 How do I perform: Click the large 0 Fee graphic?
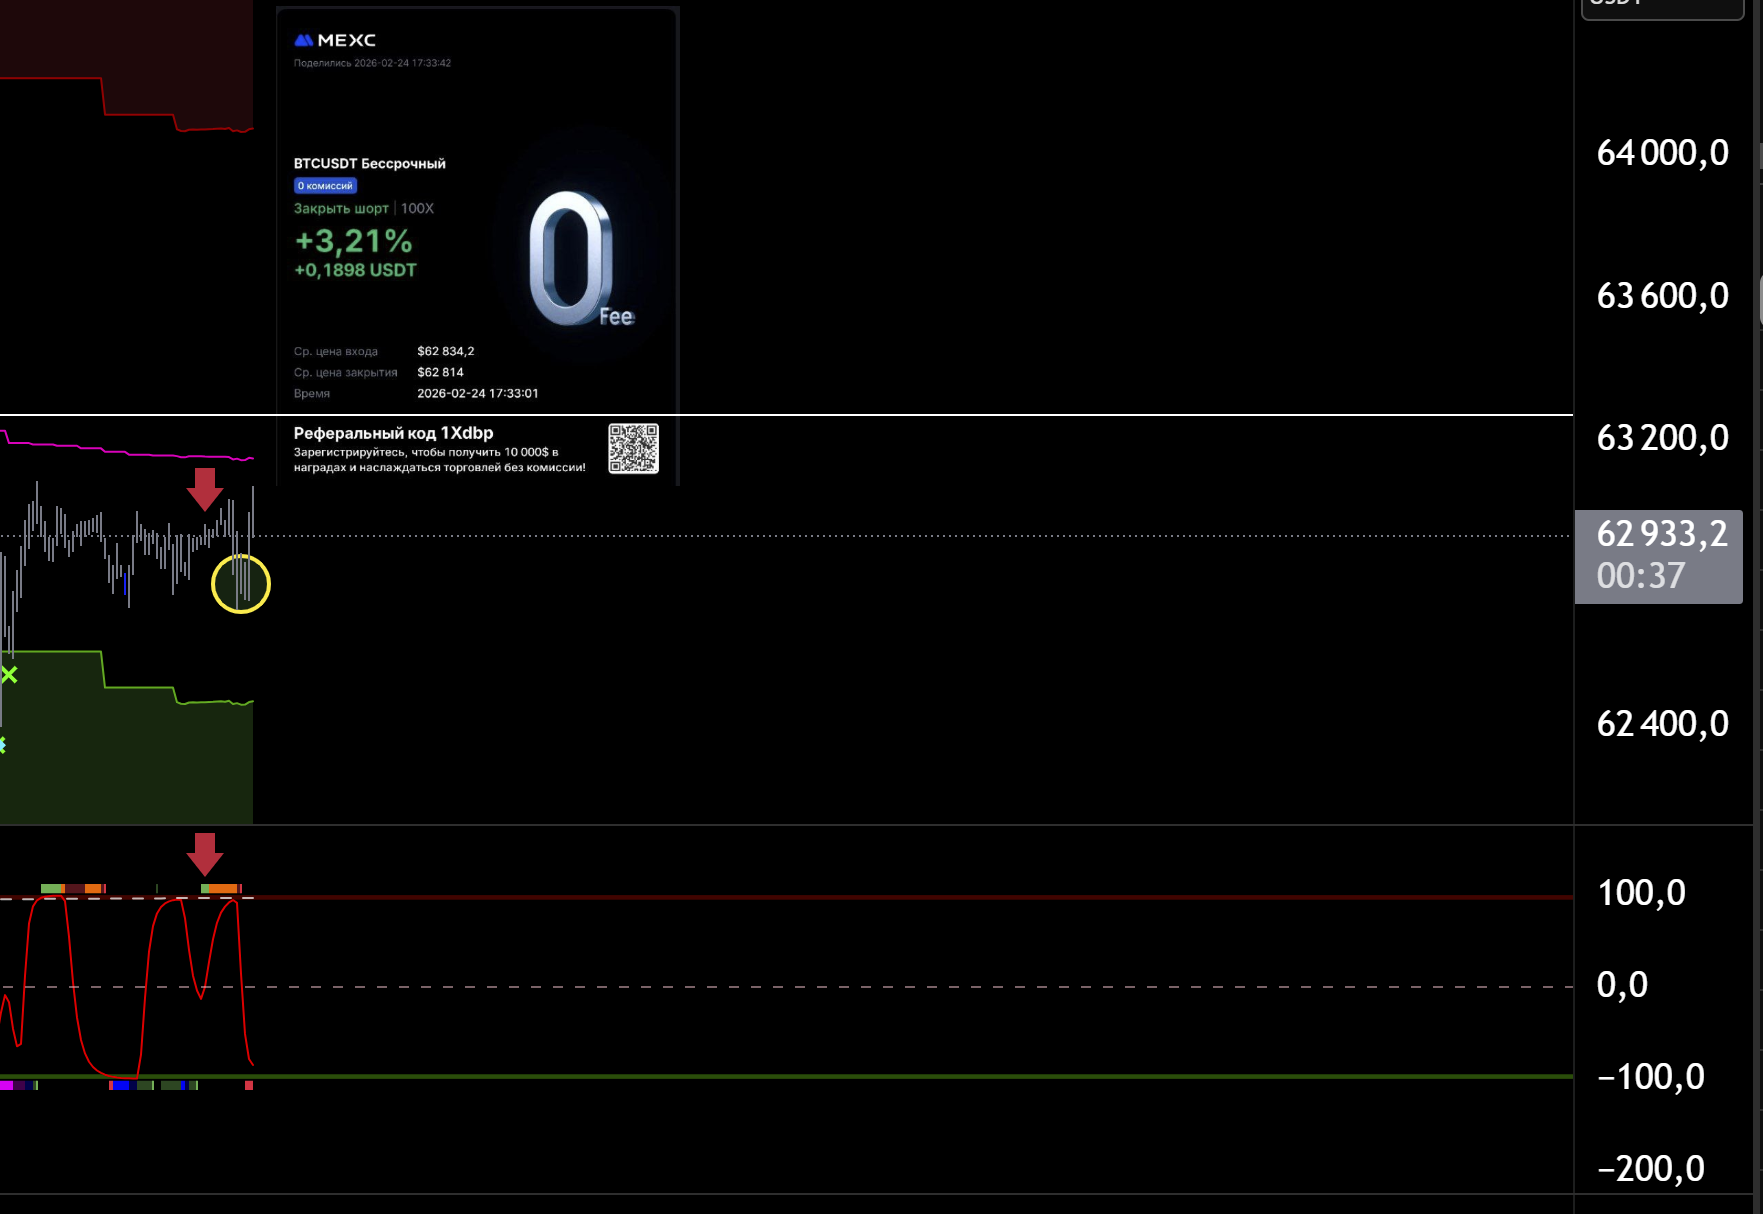click(574, 260)
